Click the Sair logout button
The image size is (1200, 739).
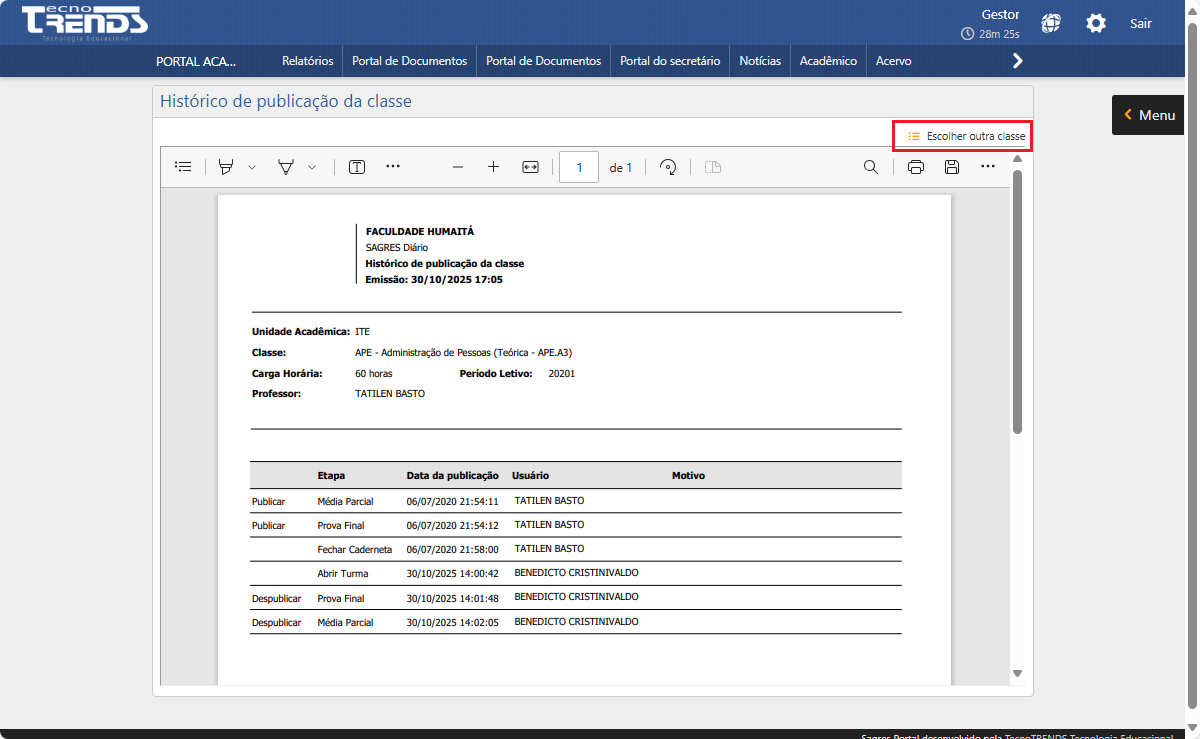pos(1140,23)
